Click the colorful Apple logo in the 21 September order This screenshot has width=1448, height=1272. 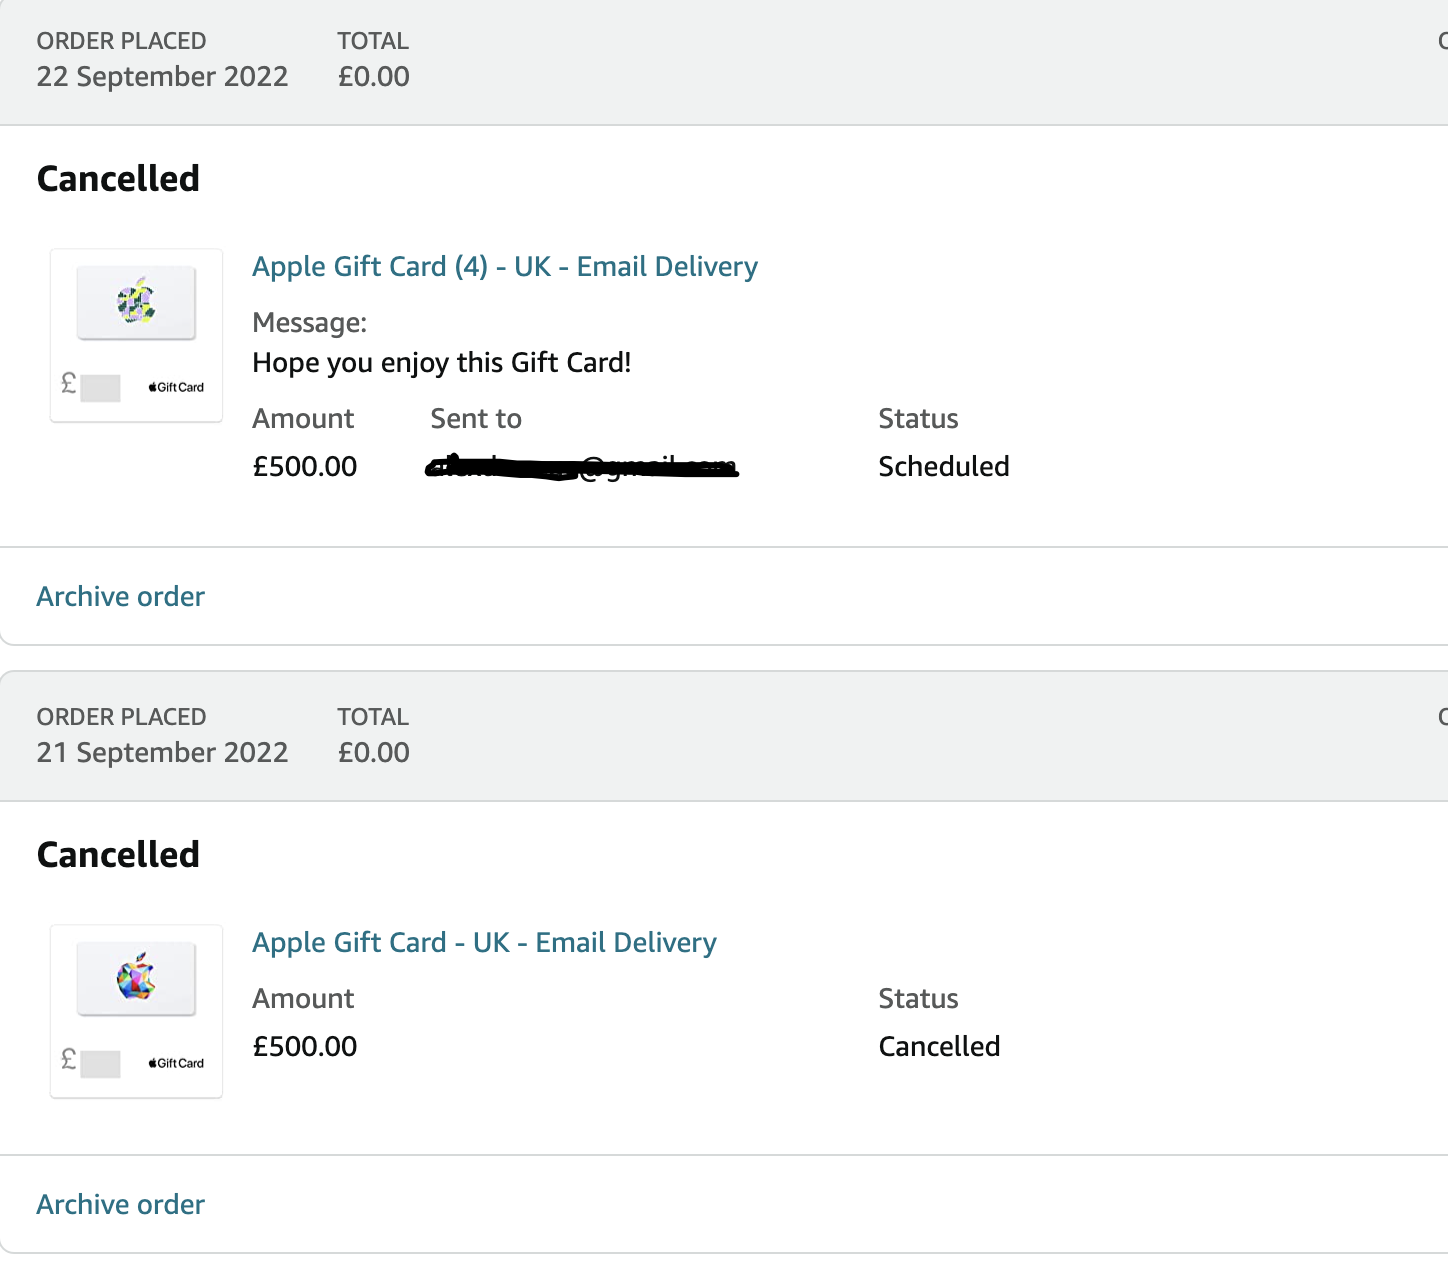click(x=136, y=977)
